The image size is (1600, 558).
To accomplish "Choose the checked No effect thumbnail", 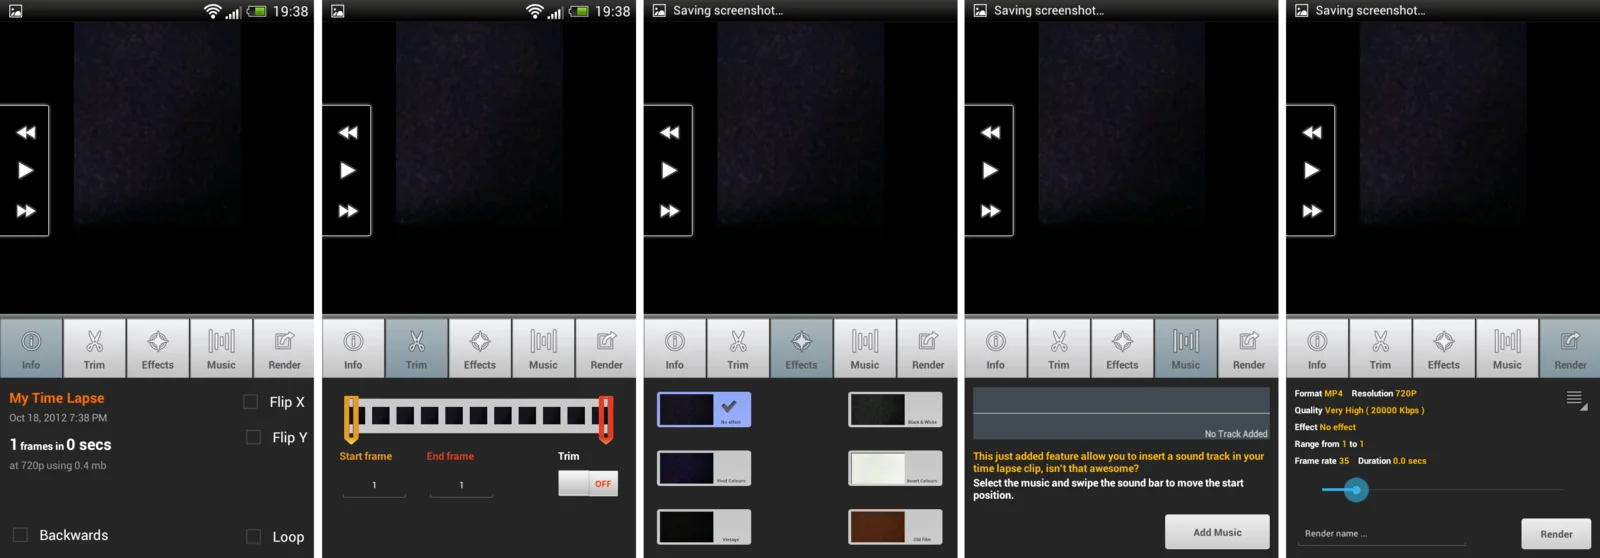I will point(704,410).
